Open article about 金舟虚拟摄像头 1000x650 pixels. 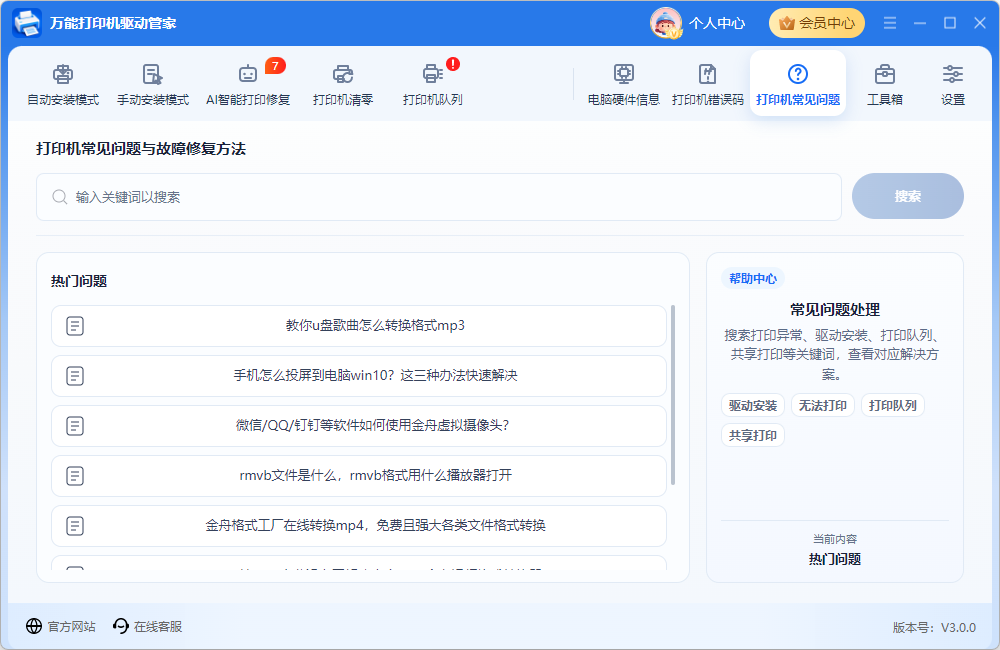pos(359,425)
